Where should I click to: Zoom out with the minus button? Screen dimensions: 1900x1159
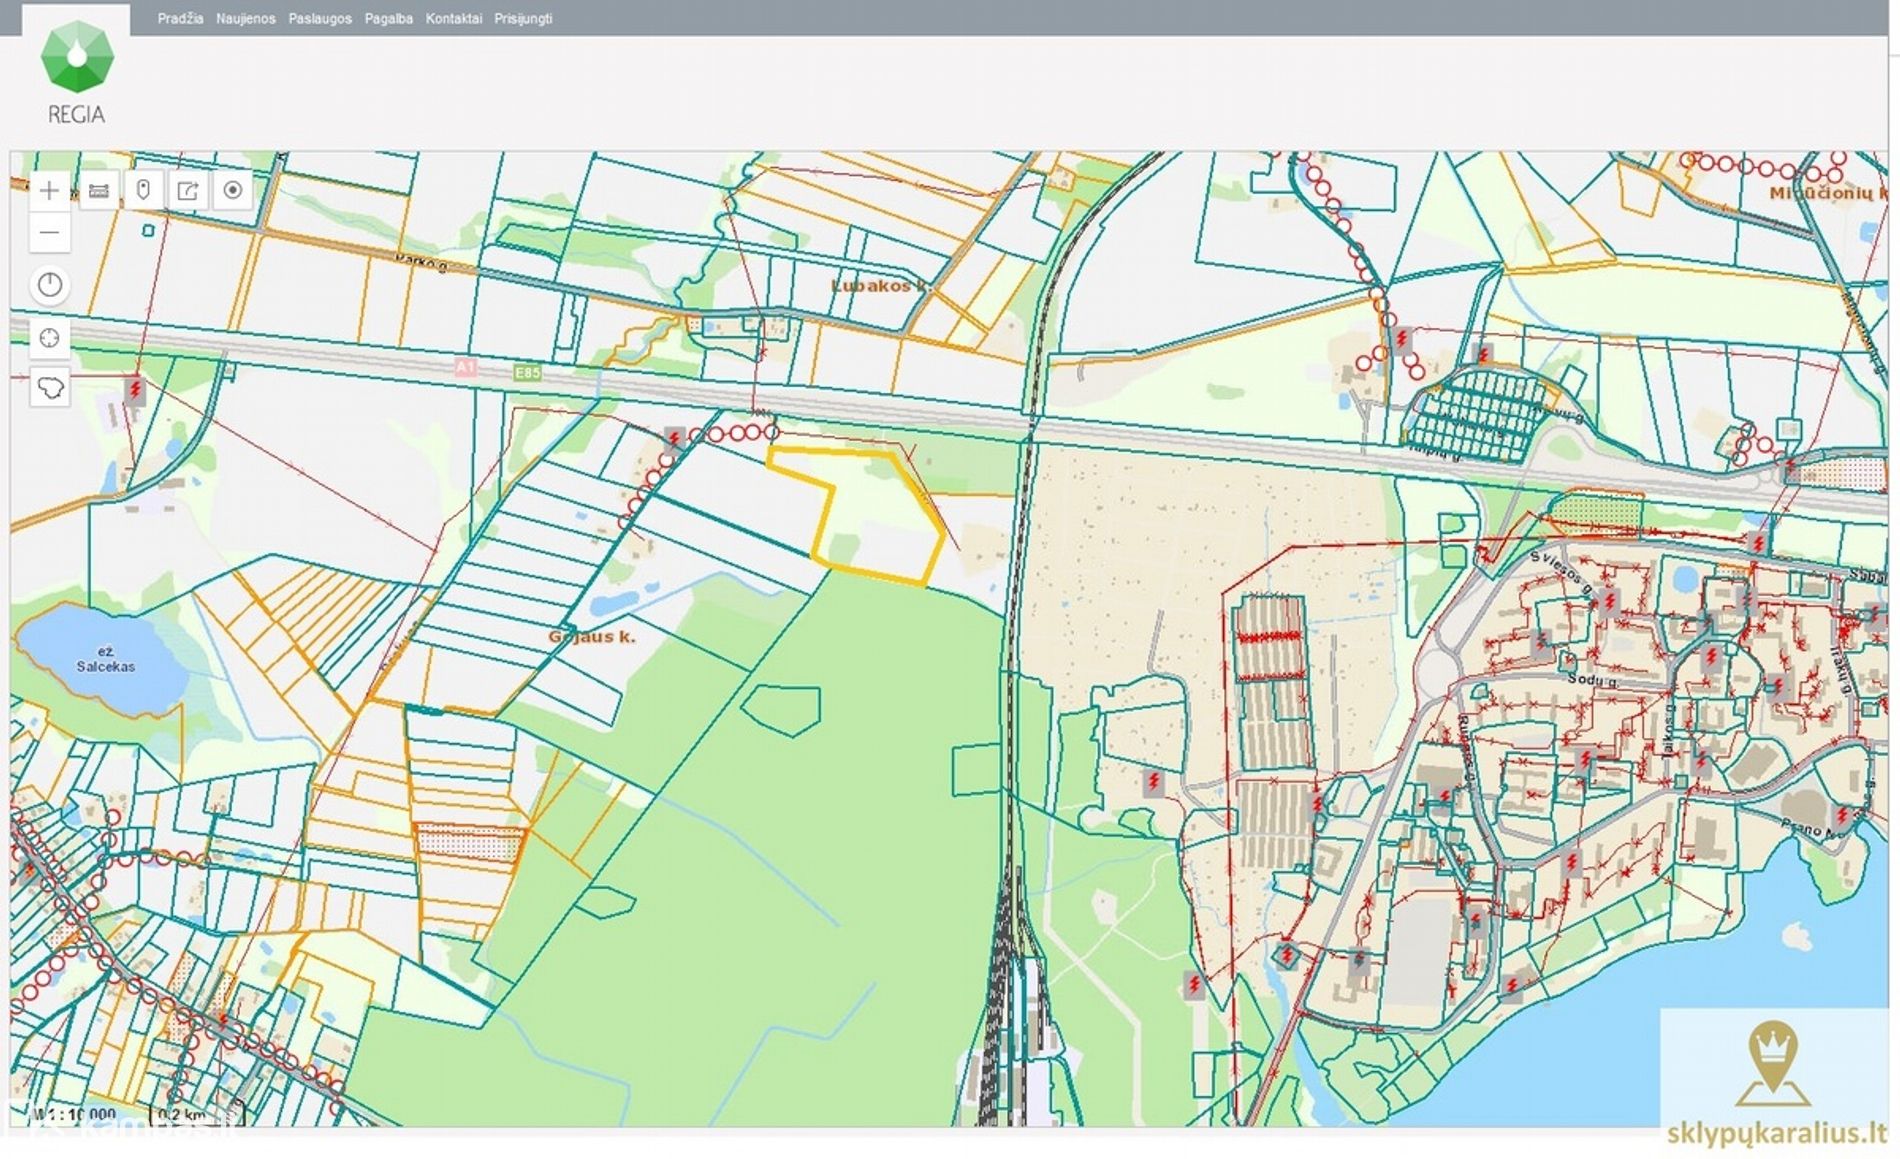pyautogui.click(x=49, y=233)
